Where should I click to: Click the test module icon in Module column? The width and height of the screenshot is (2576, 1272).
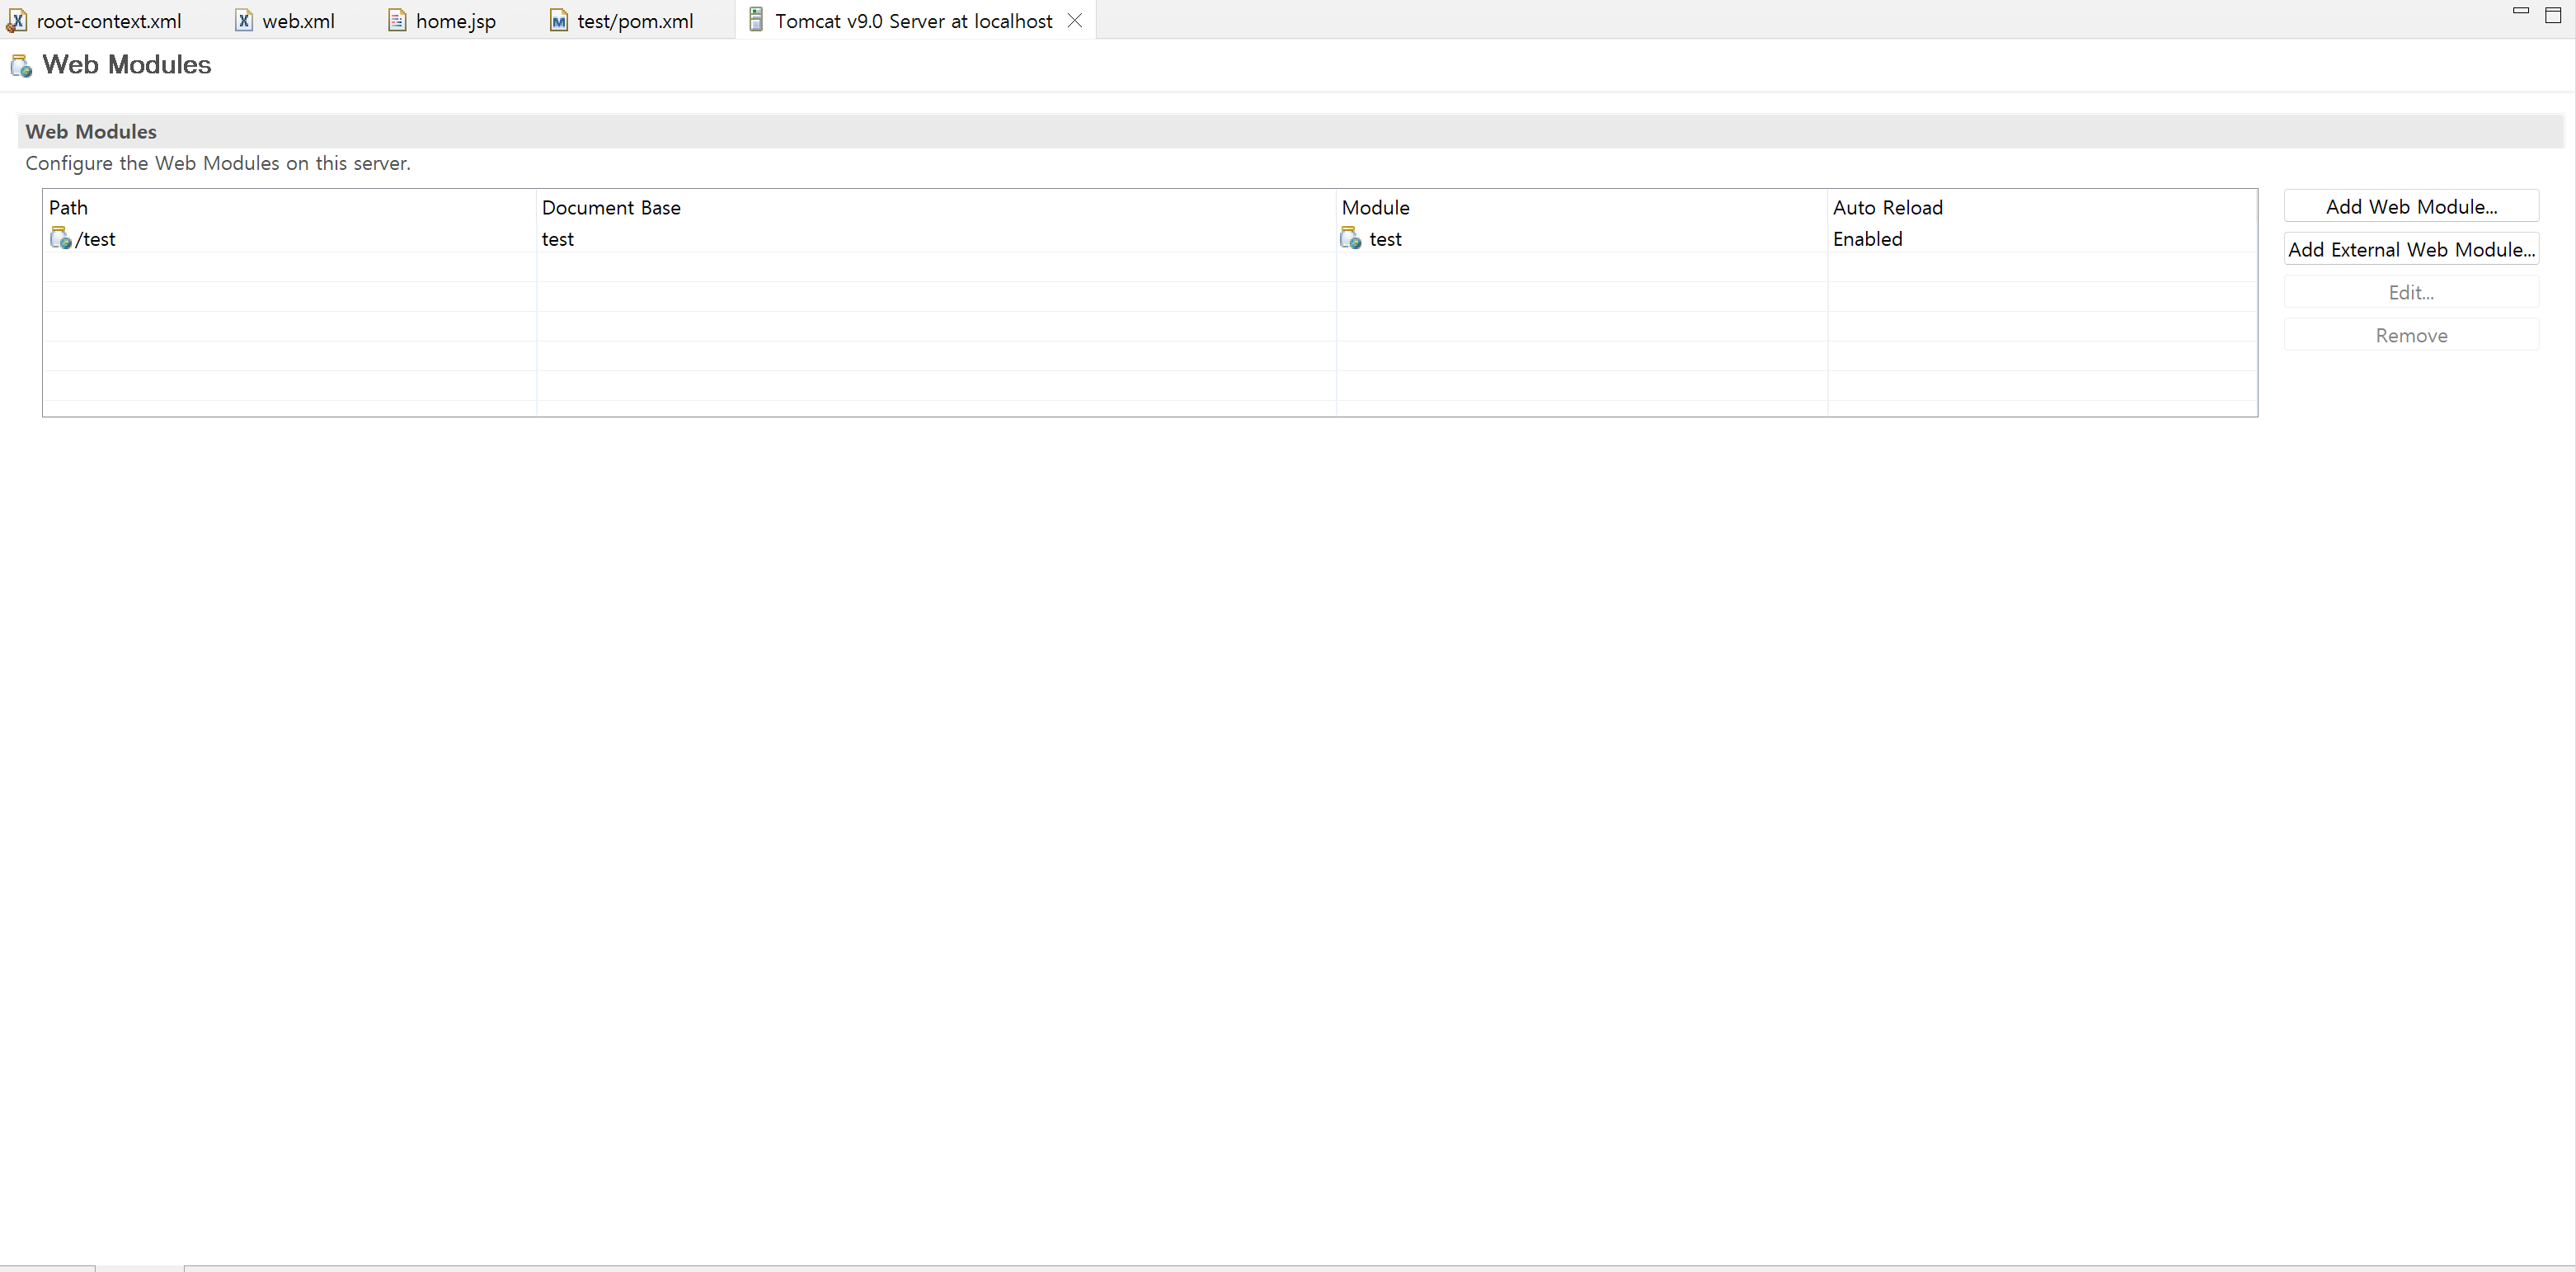(1351, 238)
